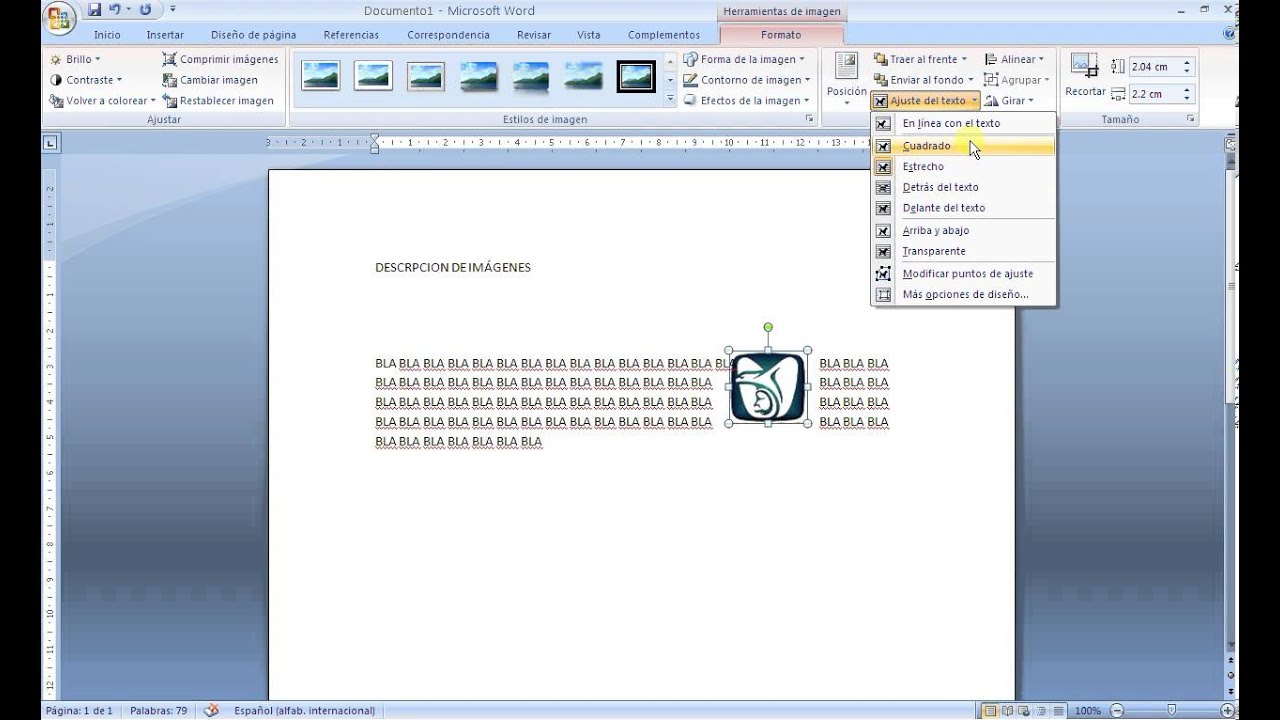Image resolution: width=1280 pixels, height=720 pixels.
Task: Choose Delante del texto wrapping
Action: click(x=964, y=208)
